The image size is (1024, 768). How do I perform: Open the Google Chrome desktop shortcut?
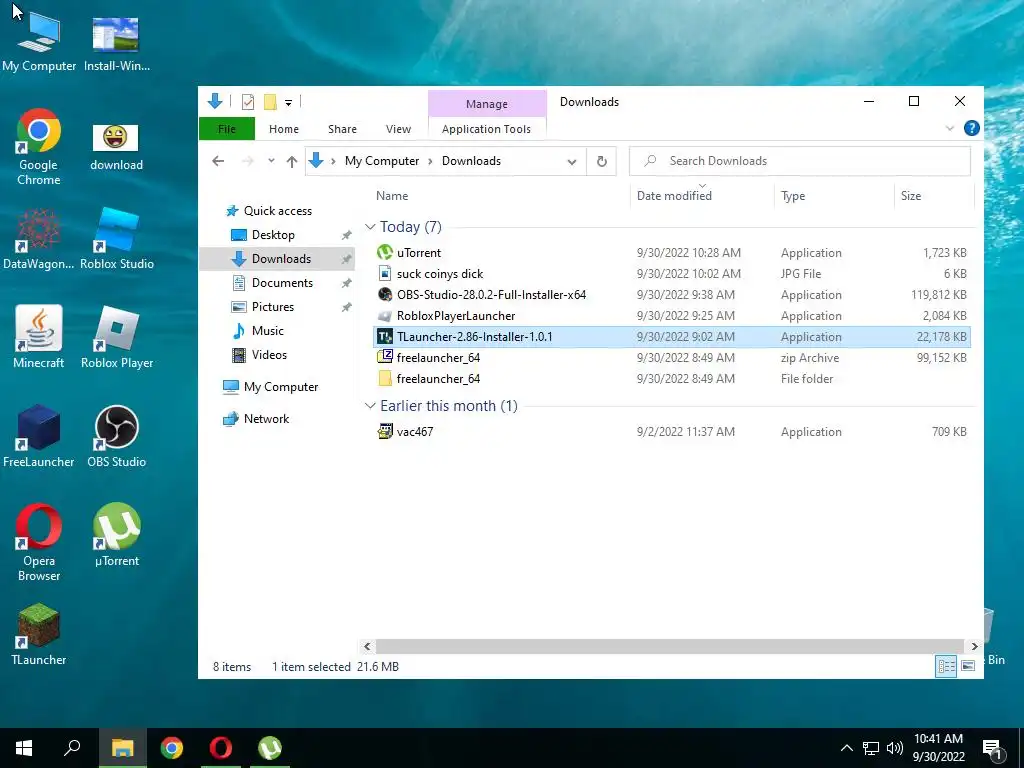39,147
